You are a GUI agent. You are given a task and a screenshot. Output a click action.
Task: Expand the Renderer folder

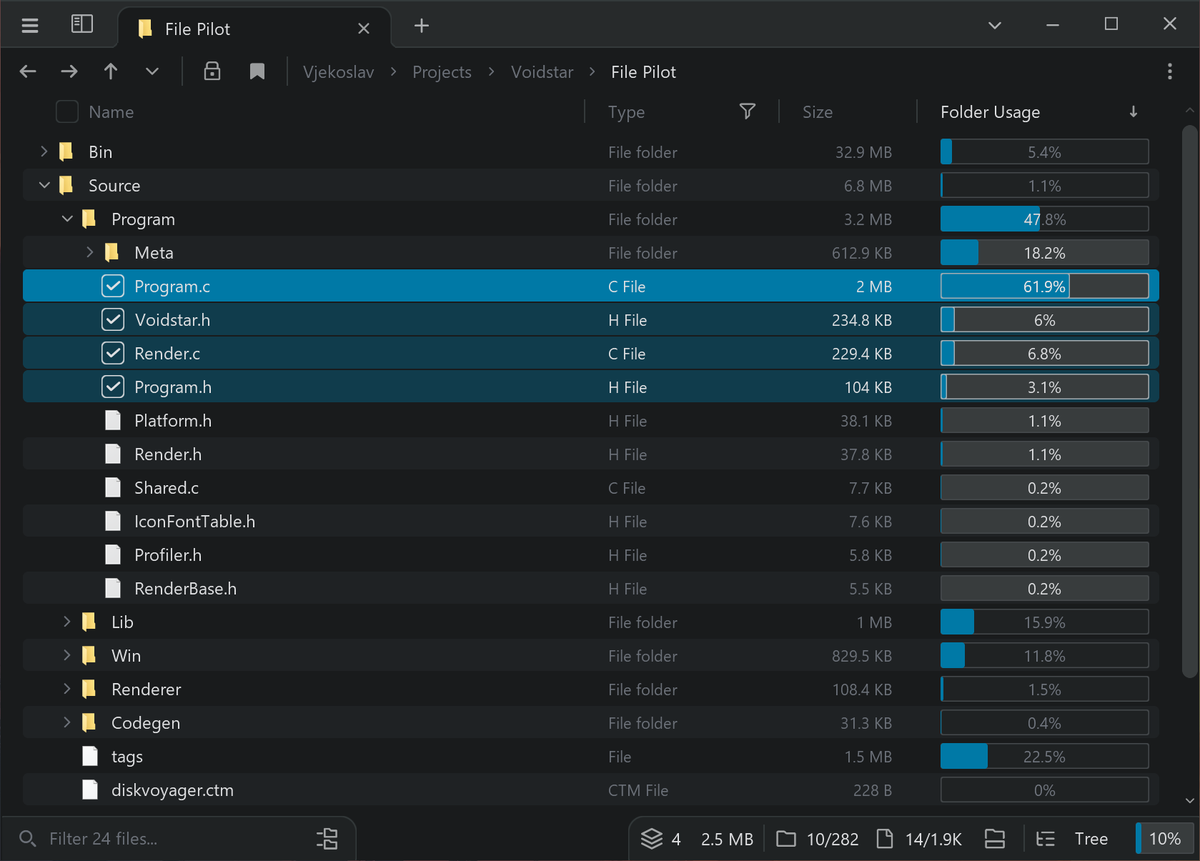[x=67, y=689]
